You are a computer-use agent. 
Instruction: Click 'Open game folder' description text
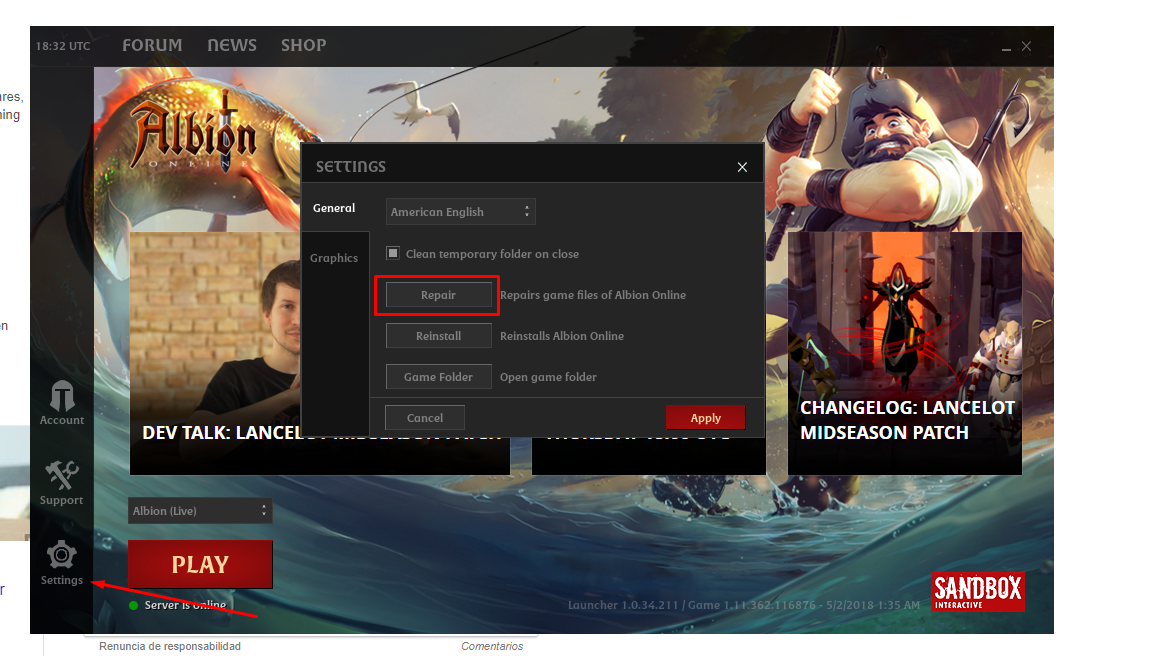(x=548, y=377)
